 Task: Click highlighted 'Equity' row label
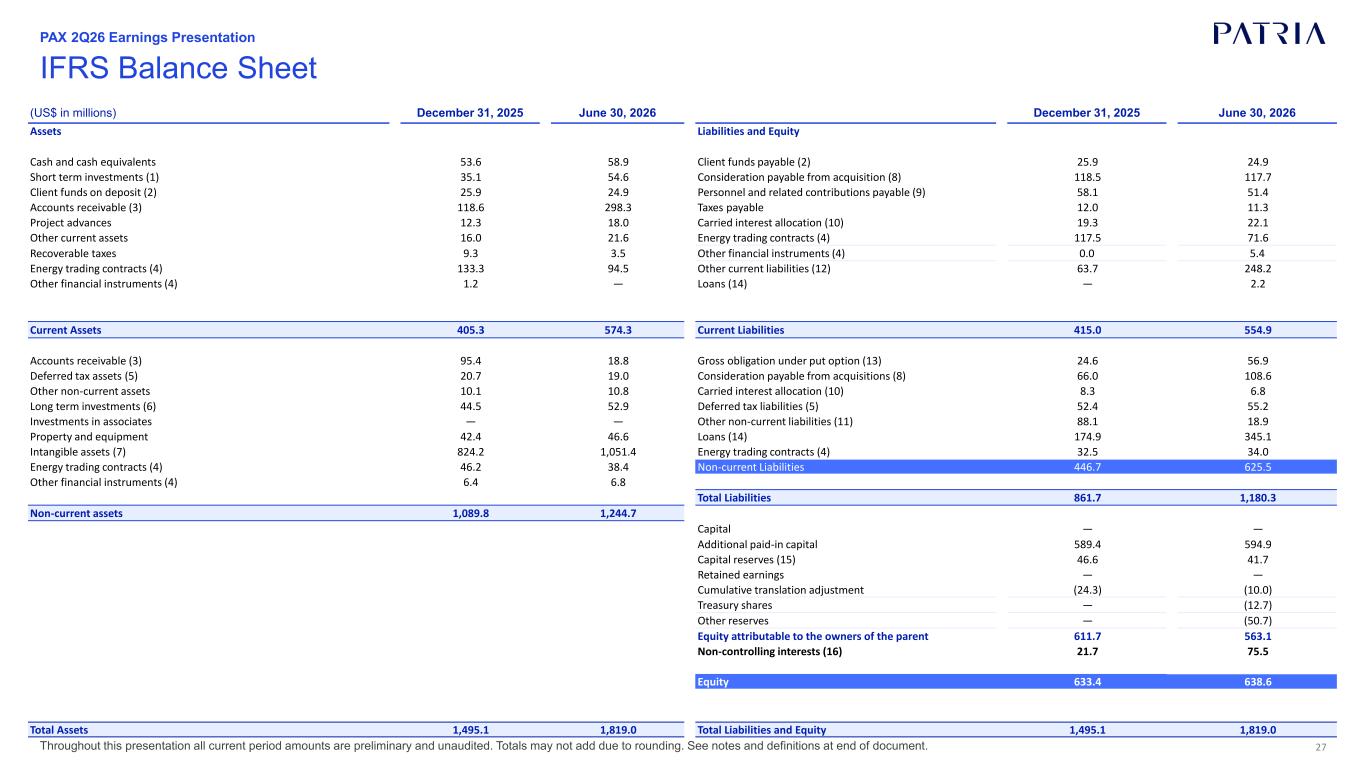pos(713,682)
